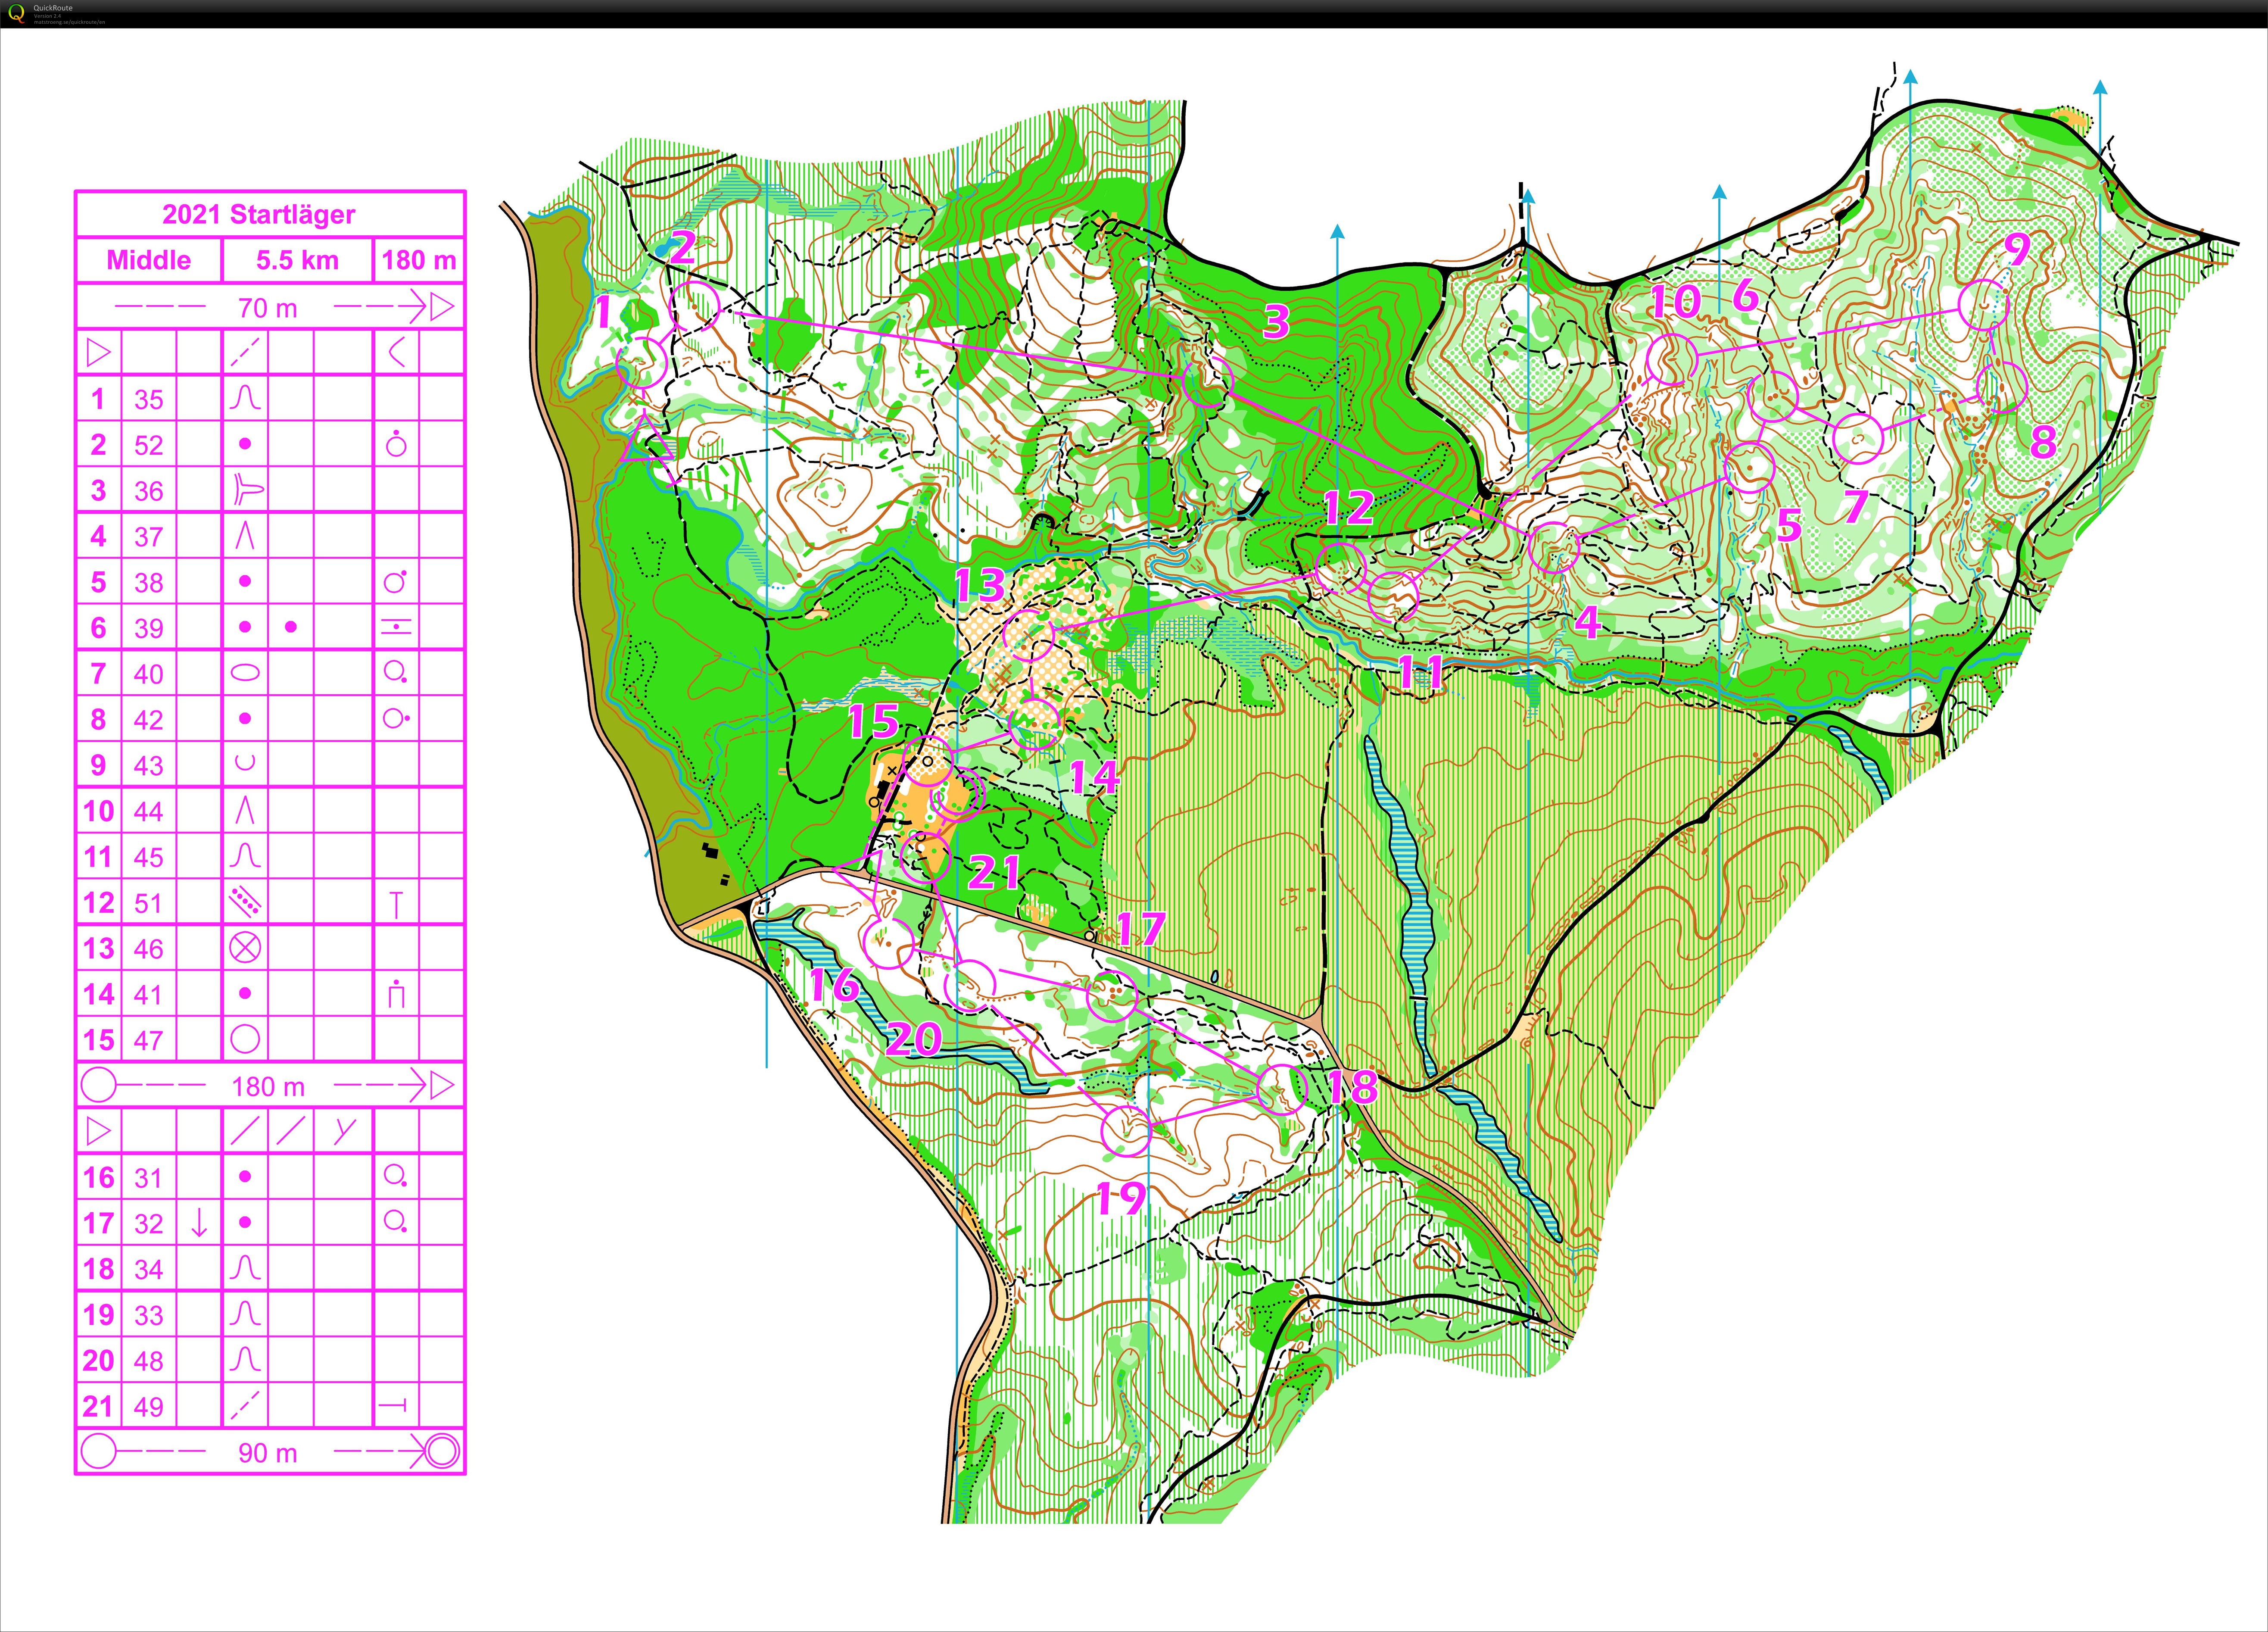
Task: Click control code "38" in row 5
Action: 148,583
